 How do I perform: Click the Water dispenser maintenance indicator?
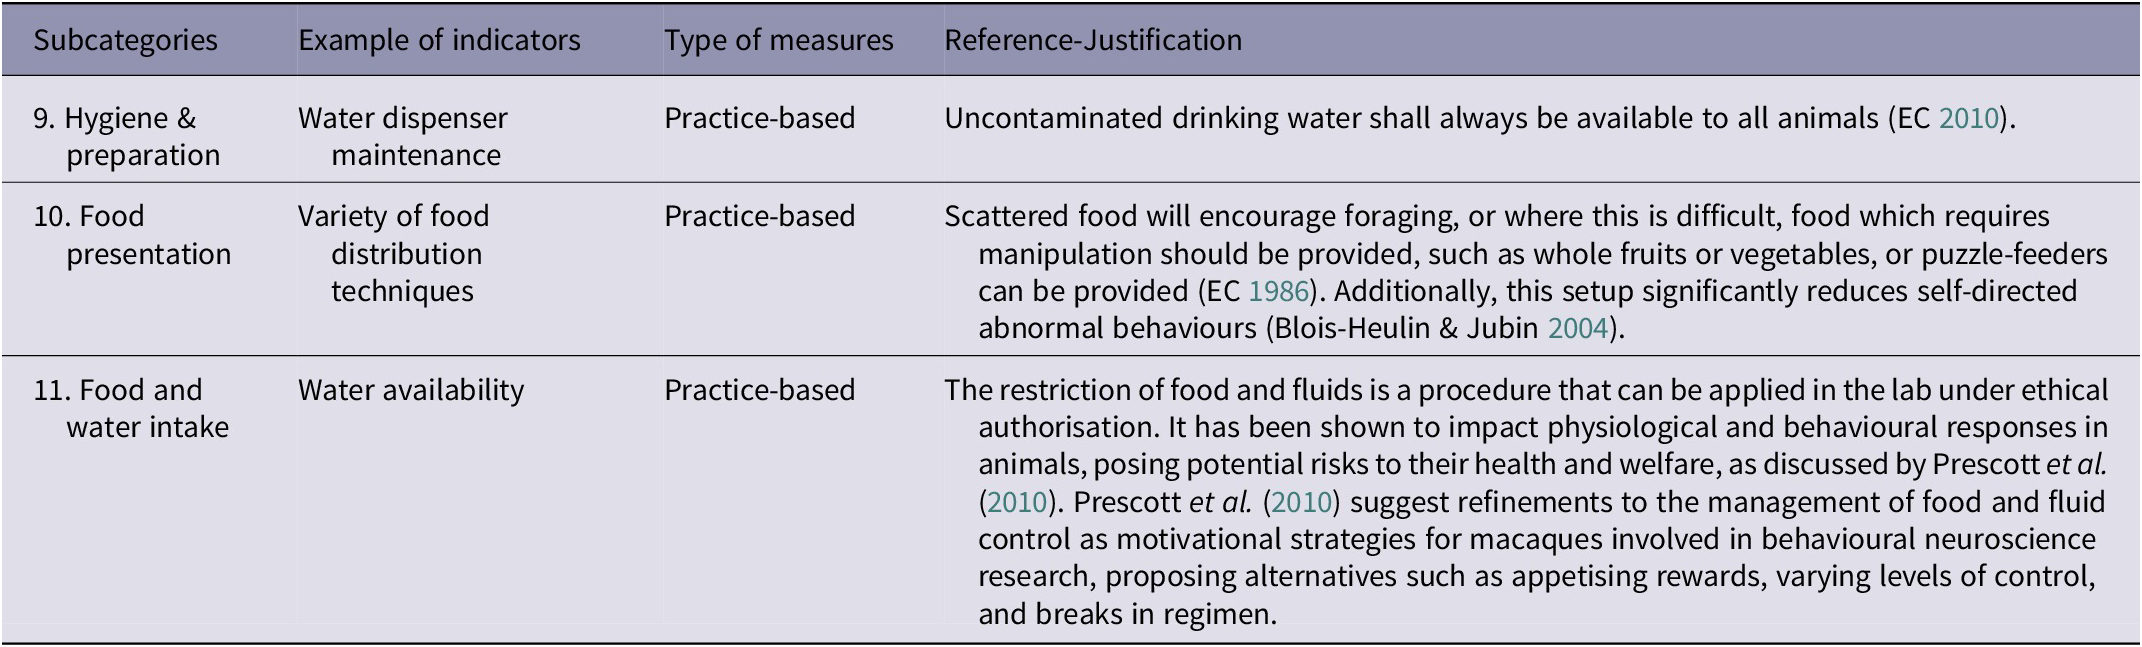click(403, 137)
